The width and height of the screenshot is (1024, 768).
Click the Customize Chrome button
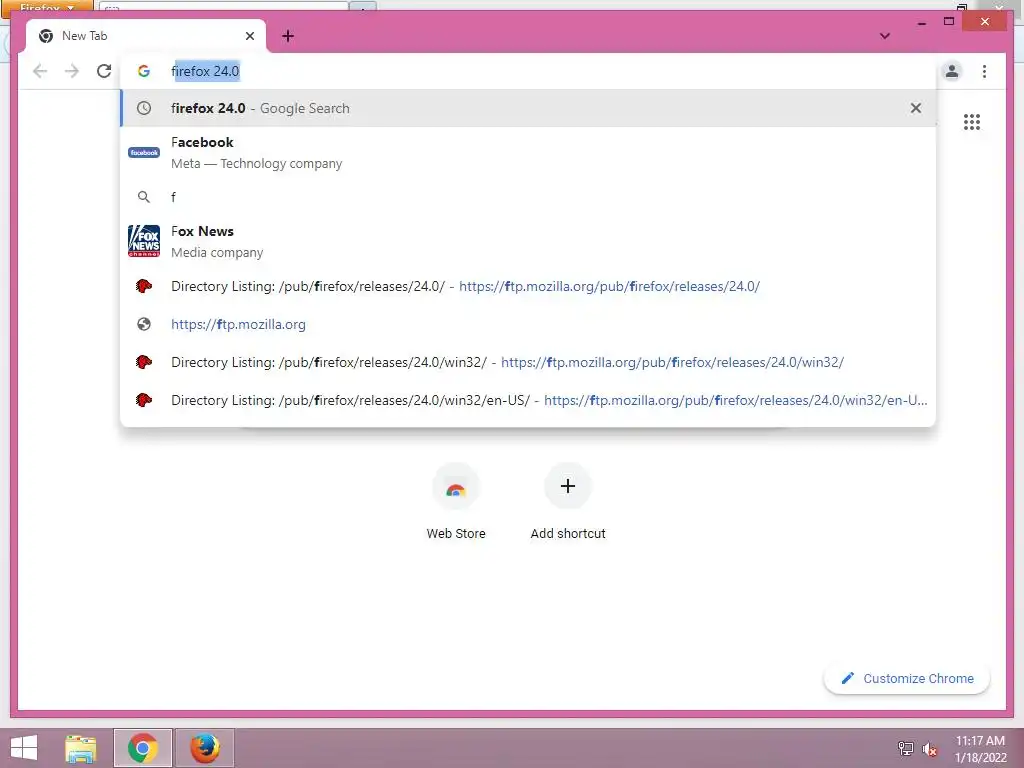coord(907,679)
